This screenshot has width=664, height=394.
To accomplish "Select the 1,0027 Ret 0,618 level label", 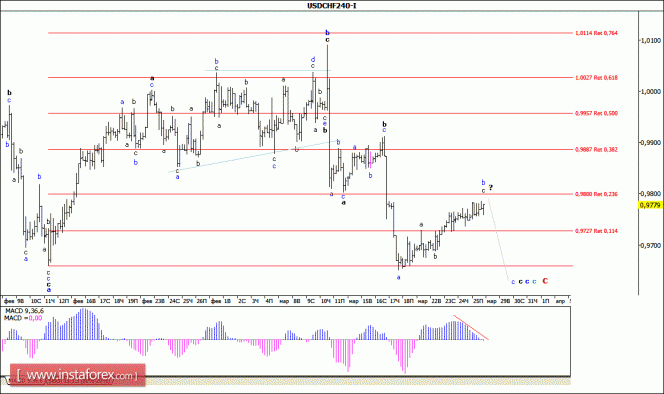I will (x=596, y=78).
